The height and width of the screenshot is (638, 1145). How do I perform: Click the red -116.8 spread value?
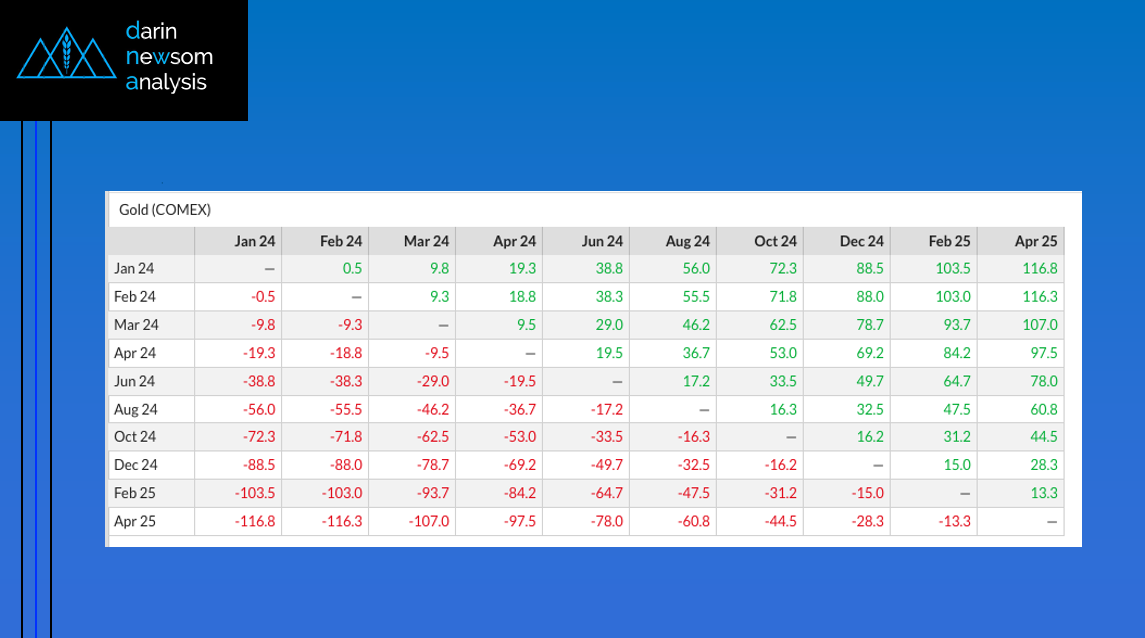tap(256, 521)
